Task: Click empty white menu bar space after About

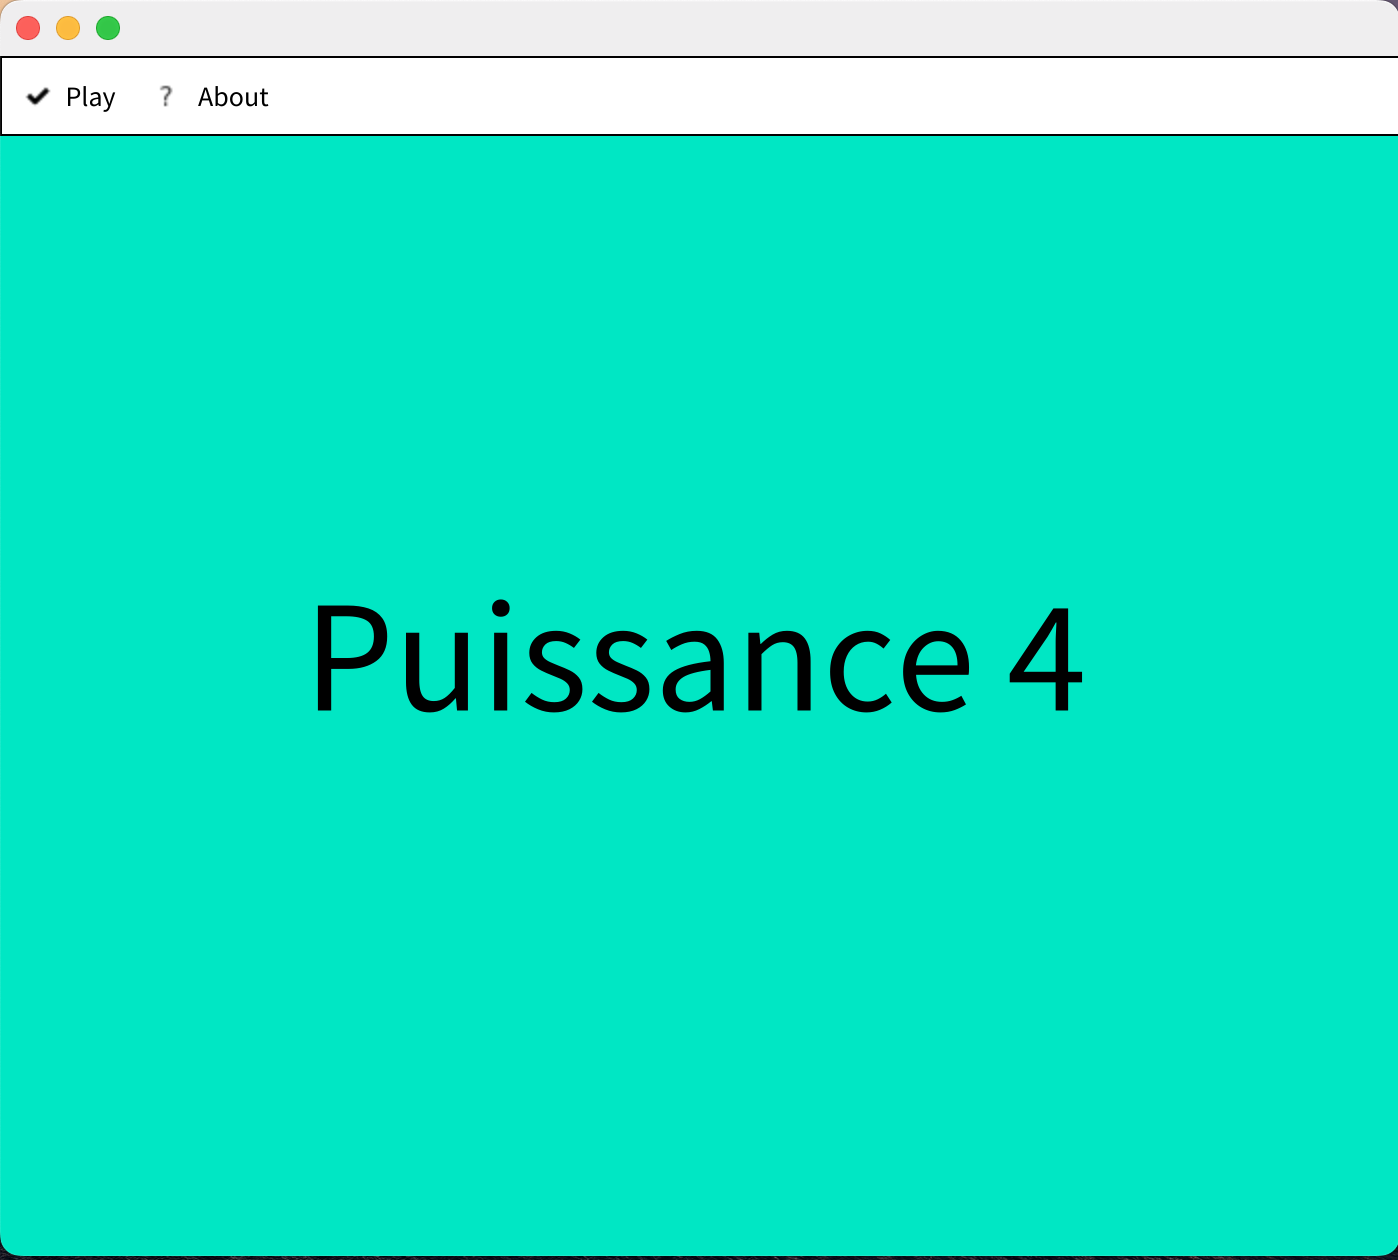Action: click(x=800, y=96)
